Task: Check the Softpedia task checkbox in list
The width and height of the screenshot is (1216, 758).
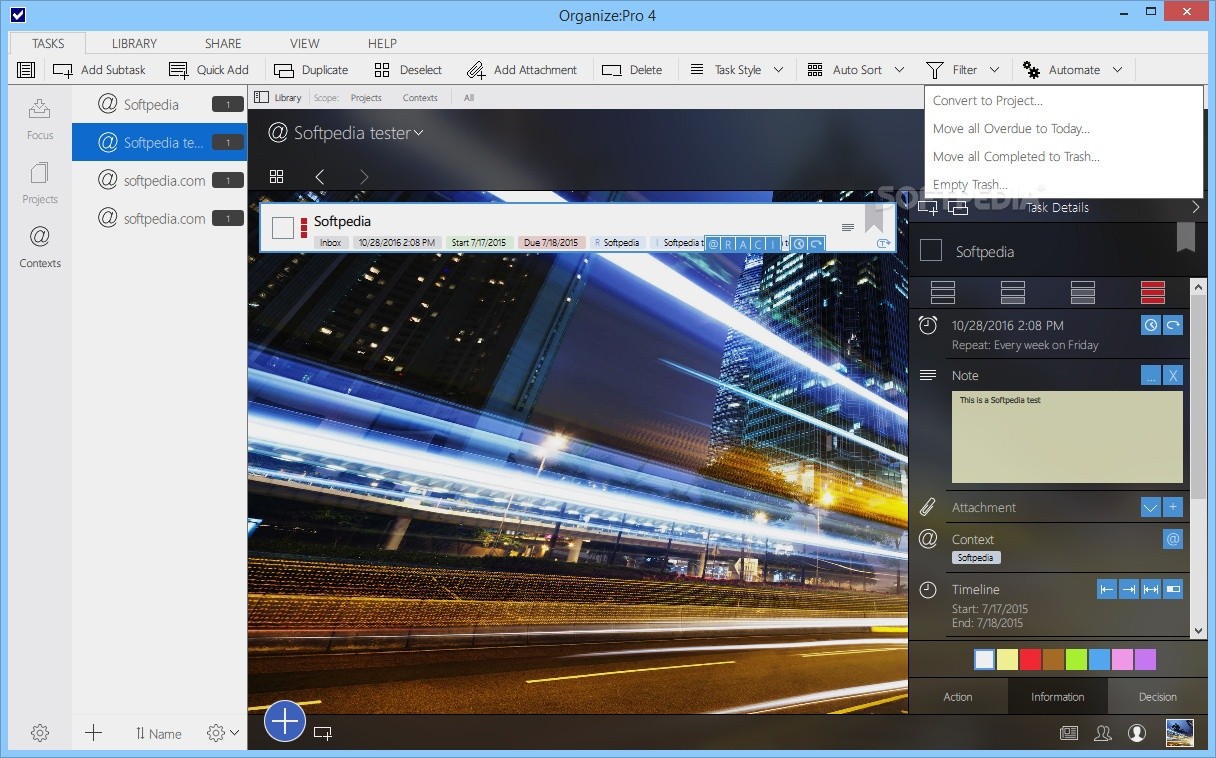Action: click(283, 228)
